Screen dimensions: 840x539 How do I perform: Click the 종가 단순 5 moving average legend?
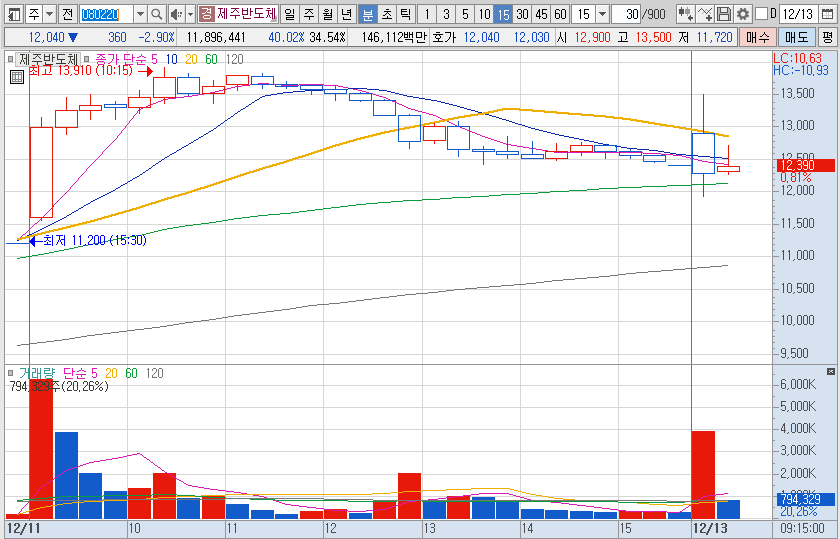pyautogui.click(x=126, y=59)
